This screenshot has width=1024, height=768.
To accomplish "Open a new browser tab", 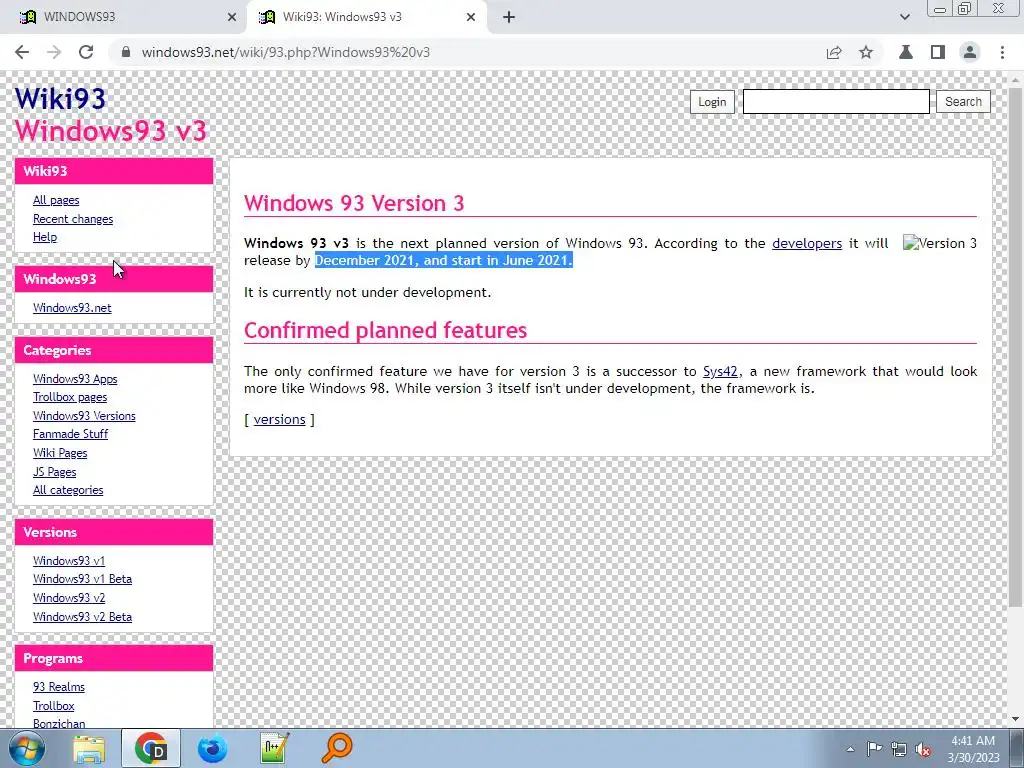I will pyautogui.click(x=509, y=17).
